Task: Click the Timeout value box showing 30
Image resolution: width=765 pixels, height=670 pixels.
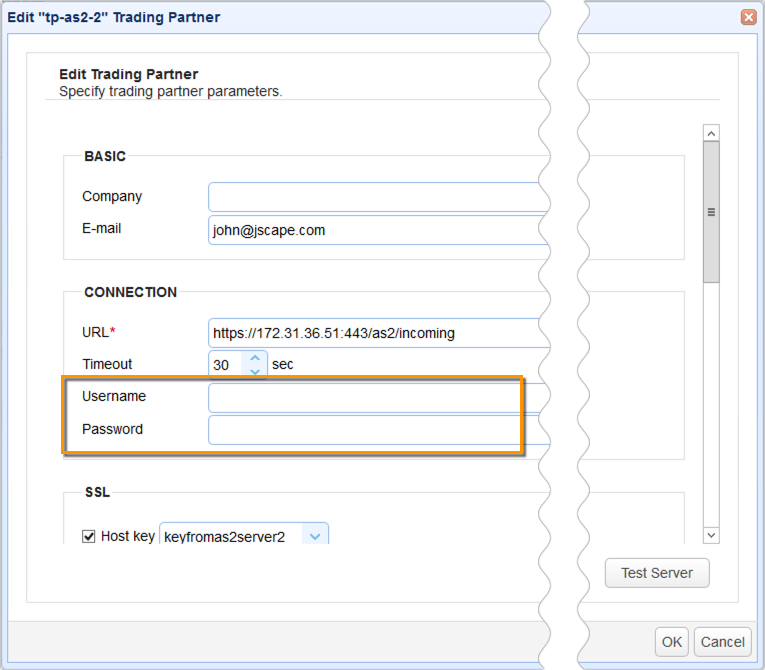Action: [225, 365]
